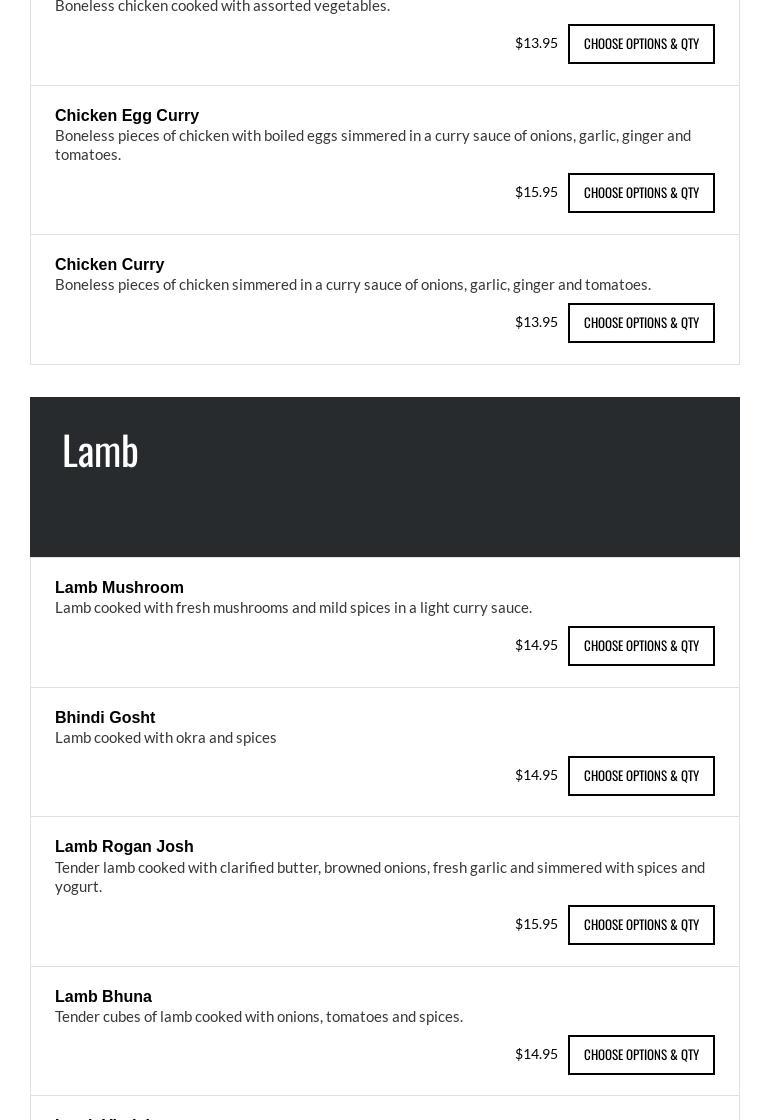Choose options & qty for Lamb Bhuna
This screenshot has width=770, height=1120.
click(641, 1055)
